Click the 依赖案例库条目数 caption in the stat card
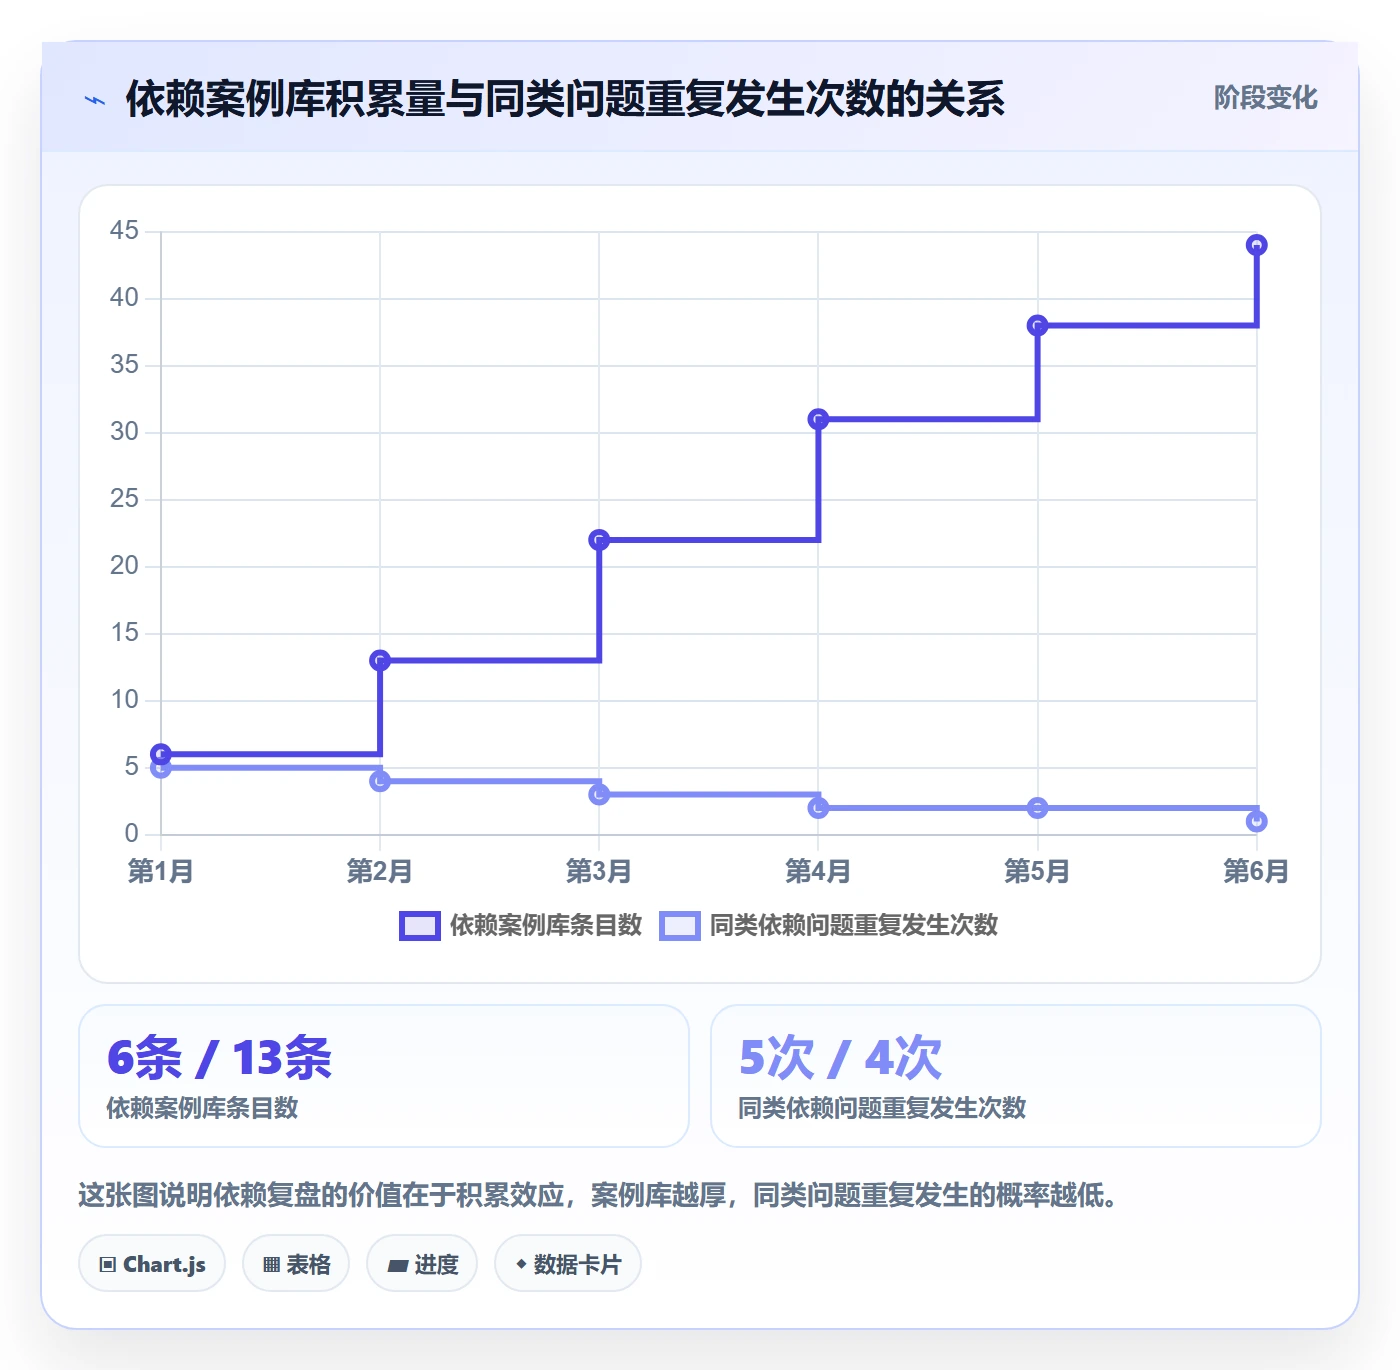 tap(203, 1108)
